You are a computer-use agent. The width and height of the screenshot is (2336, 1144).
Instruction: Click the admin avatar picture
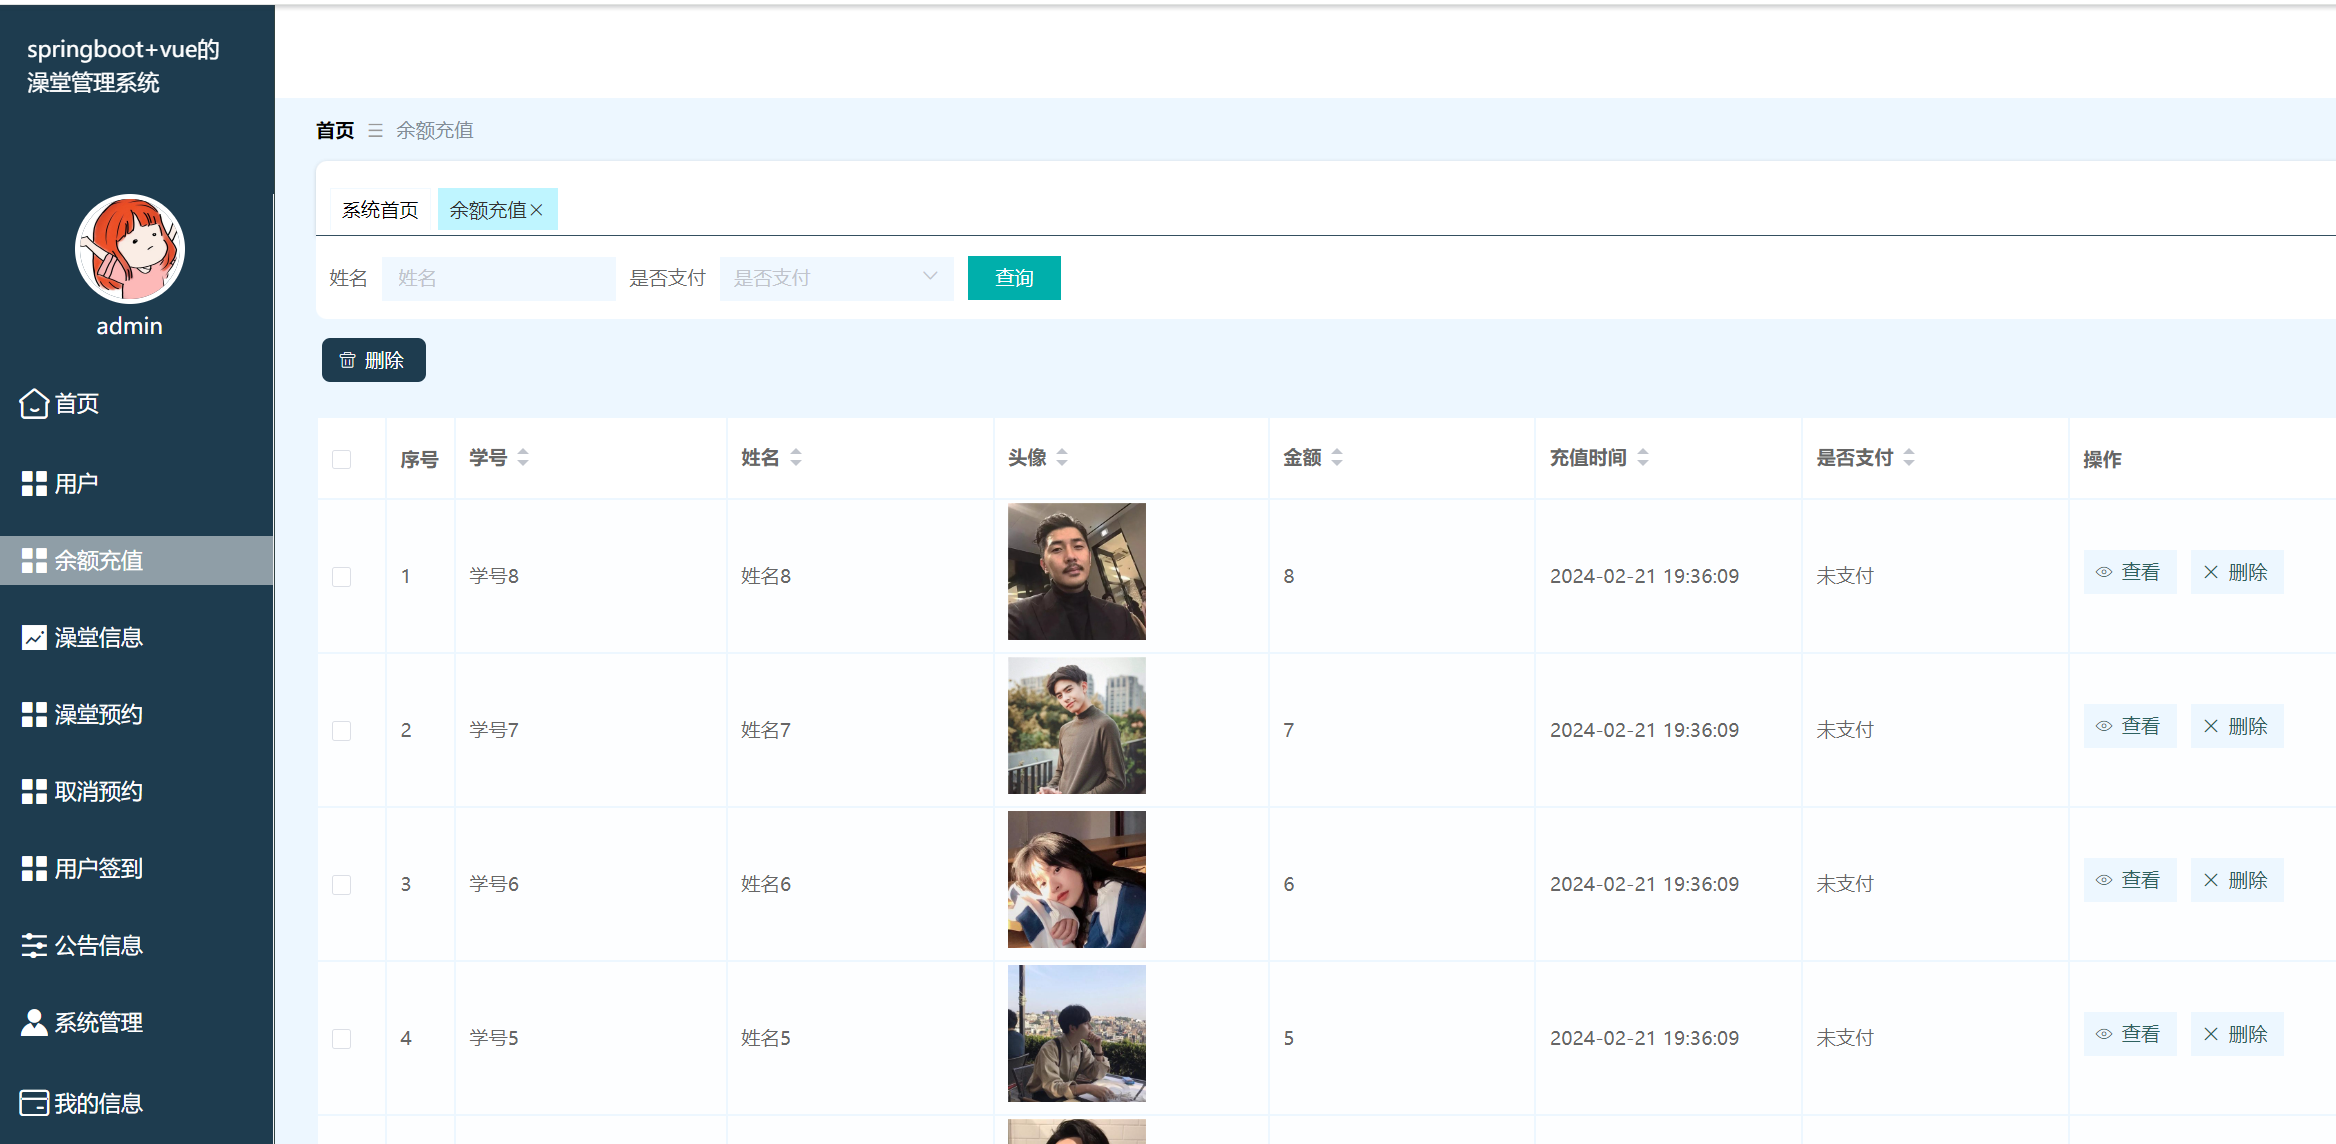coord(130,249)
